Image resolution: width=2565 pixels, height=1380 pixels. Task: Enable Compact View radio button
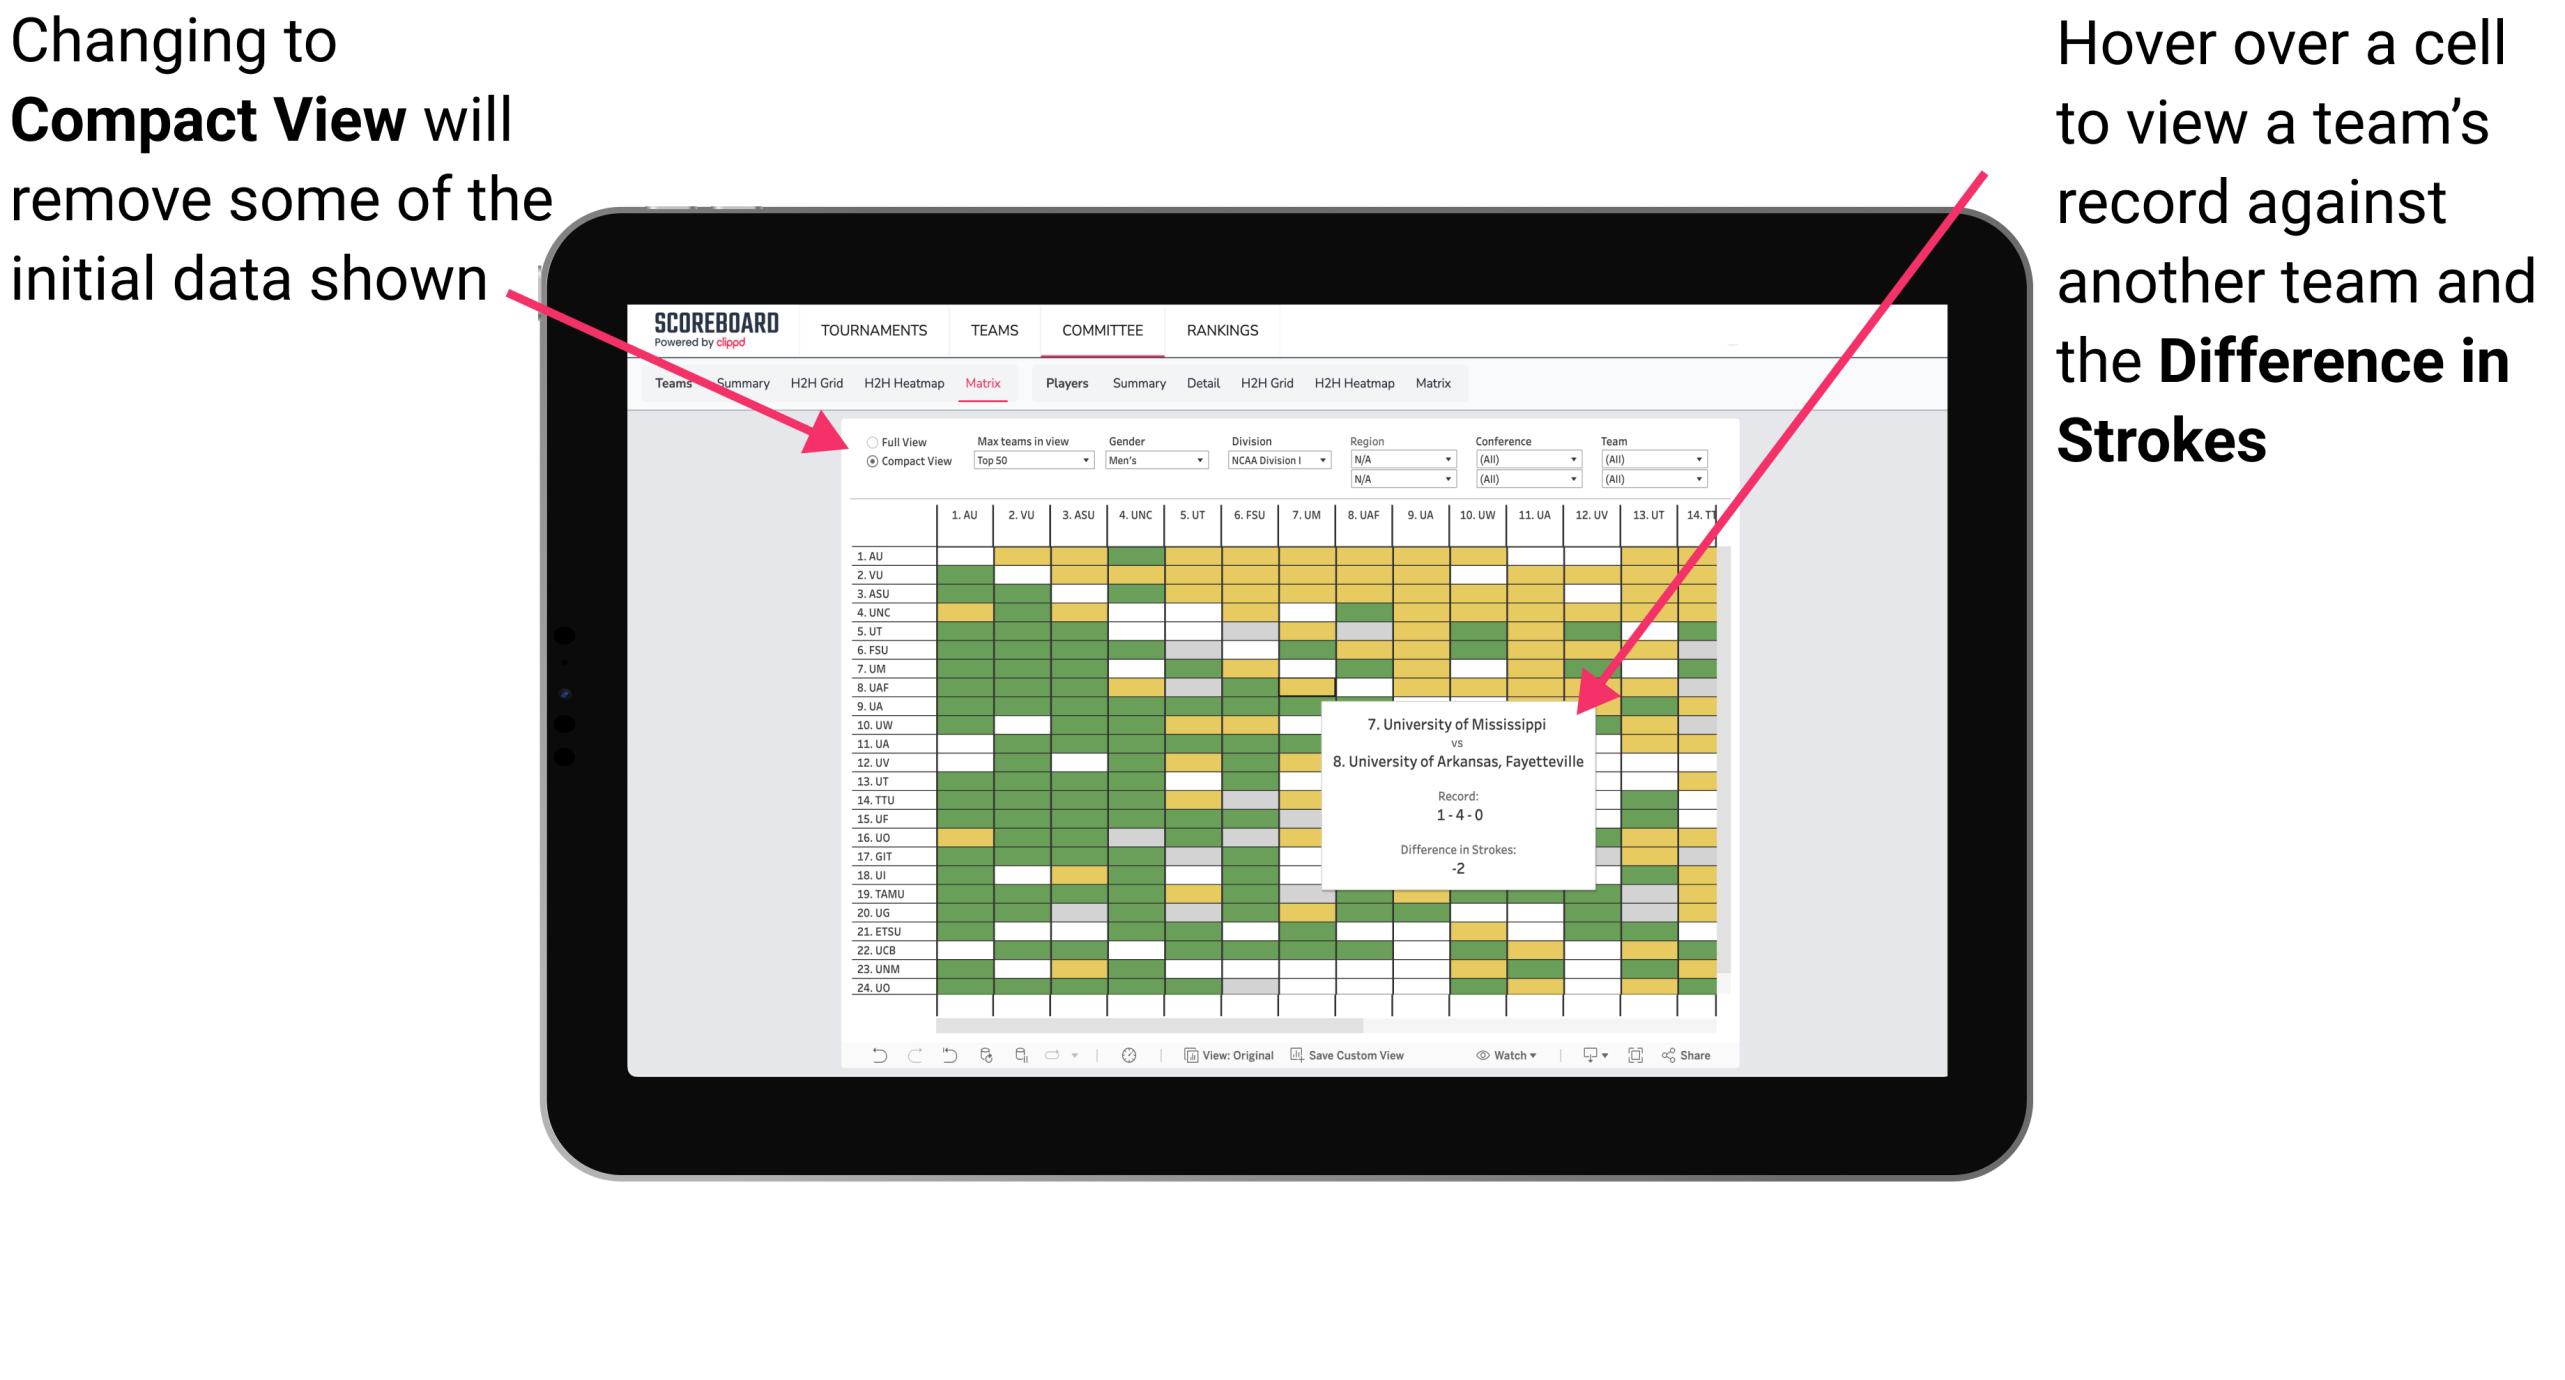(868, 464)
